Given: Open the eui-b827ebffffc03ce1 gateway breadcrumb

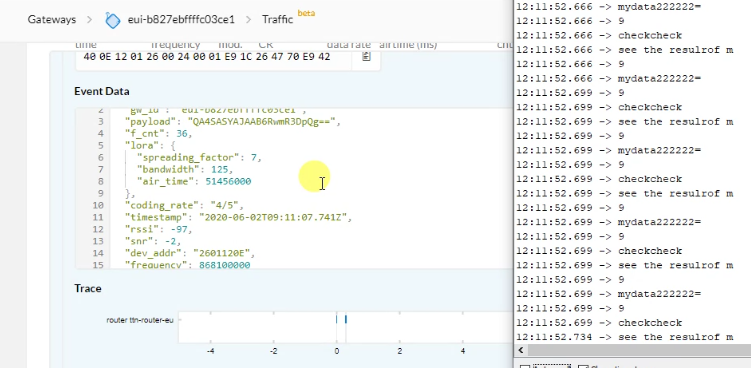Looking at the screenshot, I should 181,20.
